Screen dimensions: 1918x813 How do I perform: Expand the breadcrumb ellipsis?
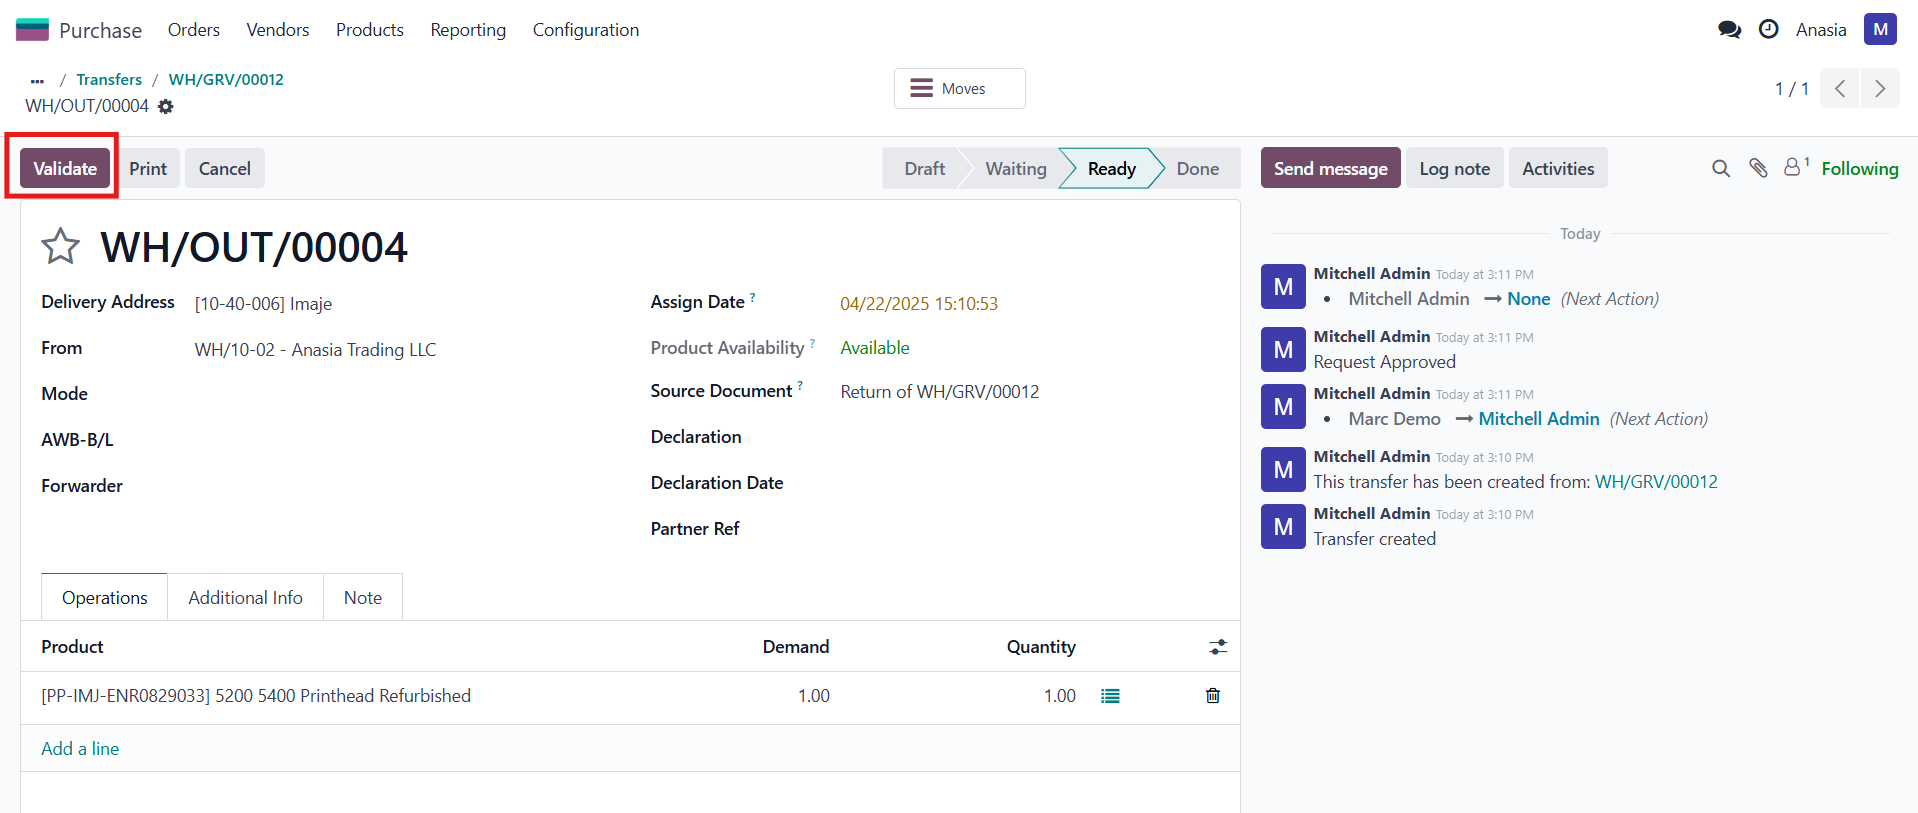pyautogui.click(x=37, y=80)
